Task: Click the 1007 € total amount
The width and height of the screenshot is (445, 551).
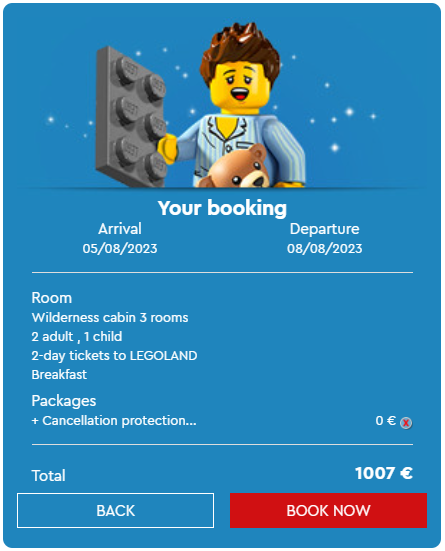Action: (x=384, y=473)
